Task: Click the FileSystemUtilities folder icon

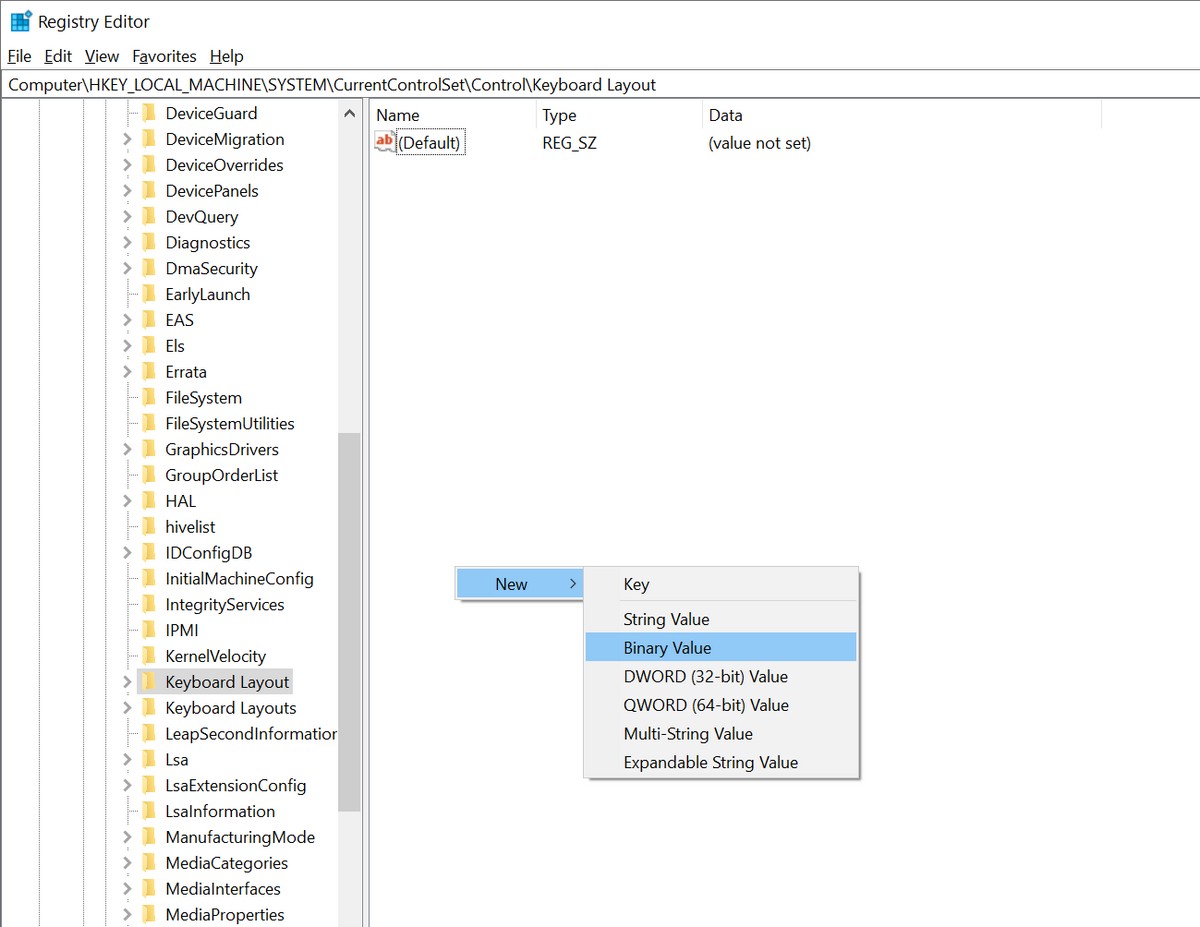Action: (x=148, y=423)
